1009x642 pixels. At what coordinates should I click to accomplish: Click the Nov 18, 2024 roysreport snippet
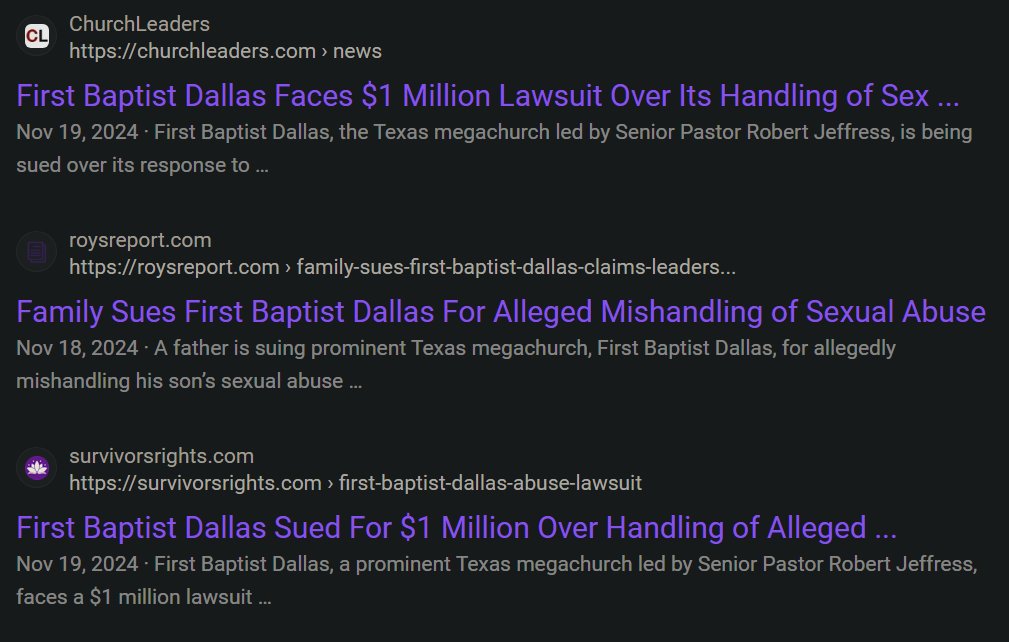coord(456,365)
